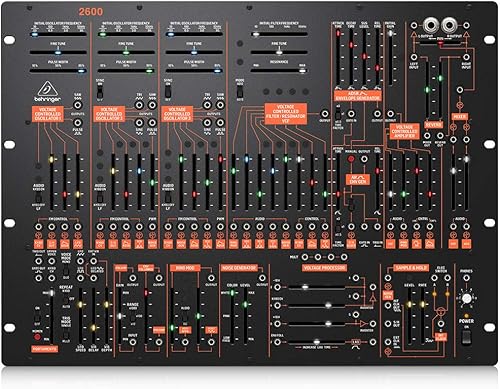Click the Left Input jack
Image resolution: width=500 pixels, height=389 pixels.
click(x=414, y=57)
